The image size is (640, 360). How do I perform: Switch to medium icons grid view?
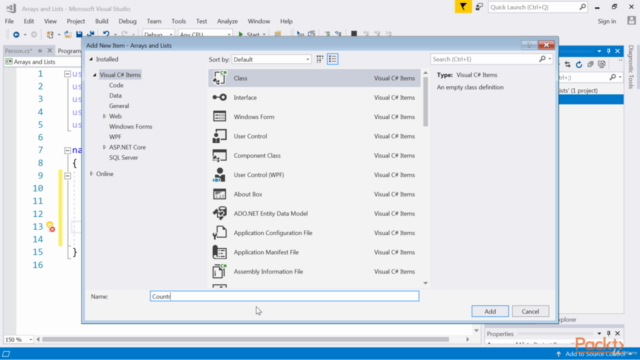tap(320, 59)
